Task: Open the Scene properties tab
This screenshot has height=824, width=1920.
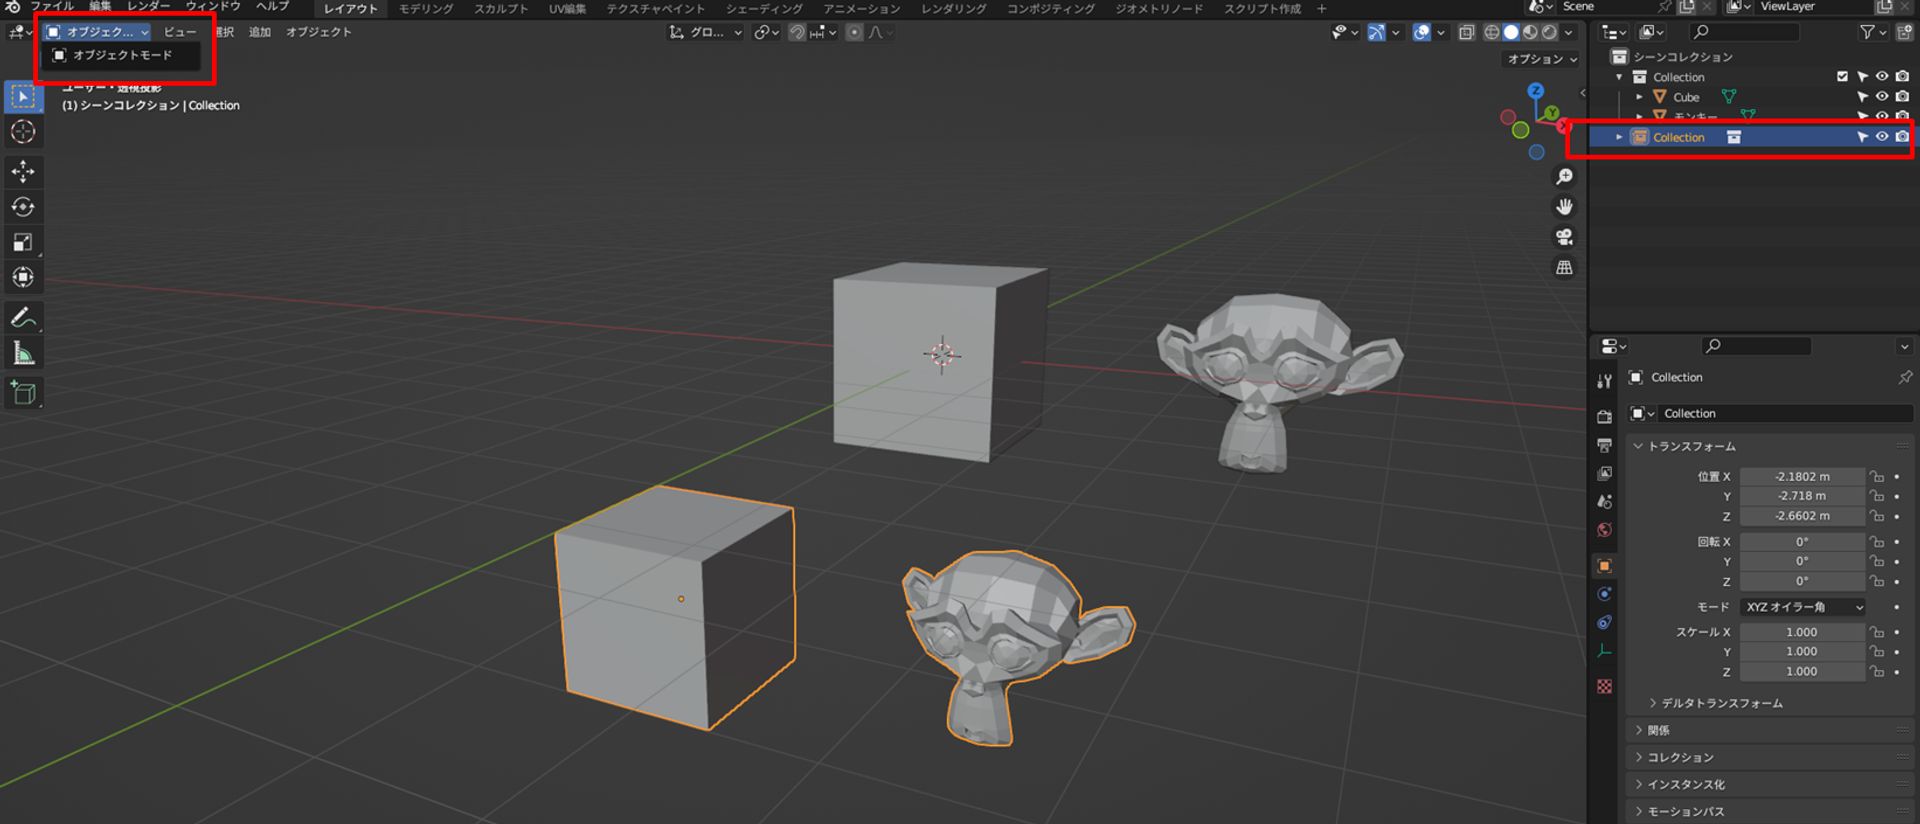Action: (x=1605, y=501)
